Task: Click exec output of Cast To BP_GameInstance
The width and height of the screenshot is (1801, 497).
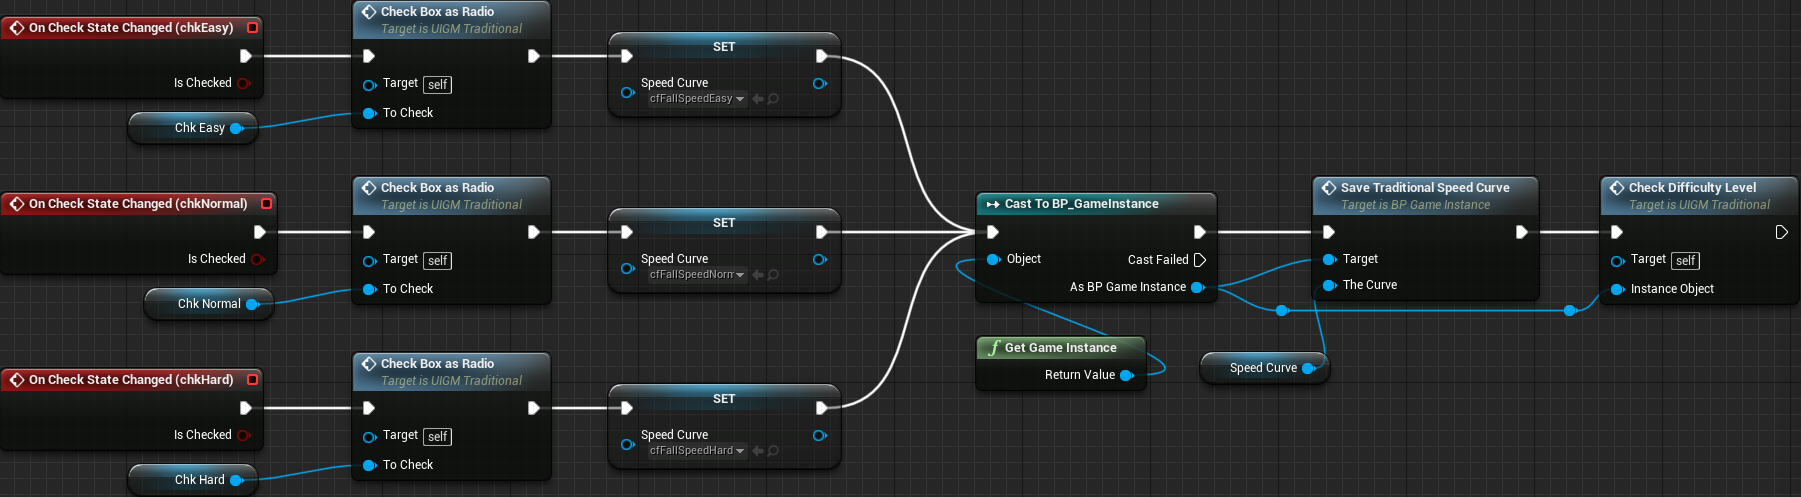Action: [1200, 232]
